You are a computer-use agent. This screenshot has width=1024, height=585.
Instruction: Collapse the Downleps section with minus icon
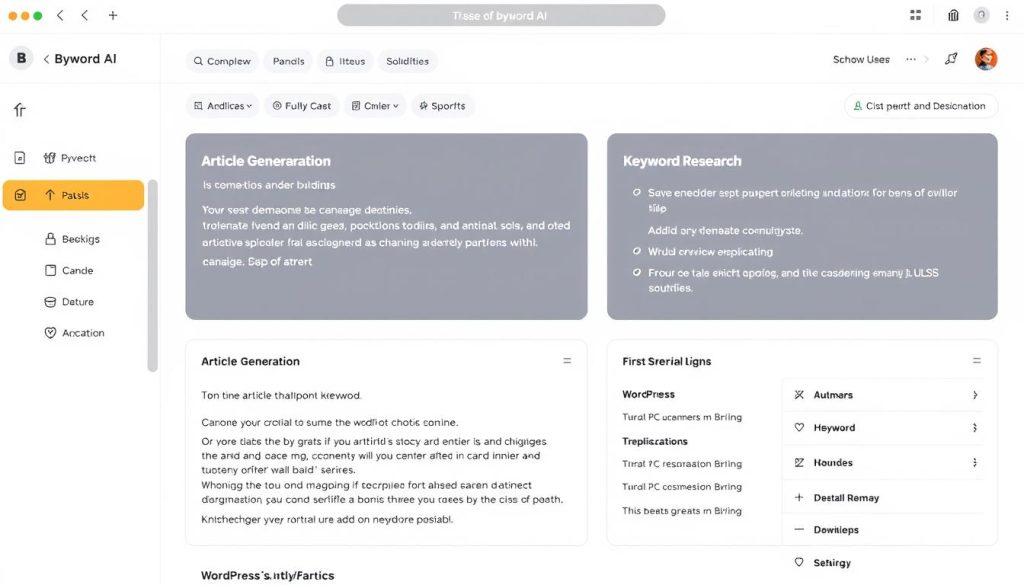coord(798,529)
